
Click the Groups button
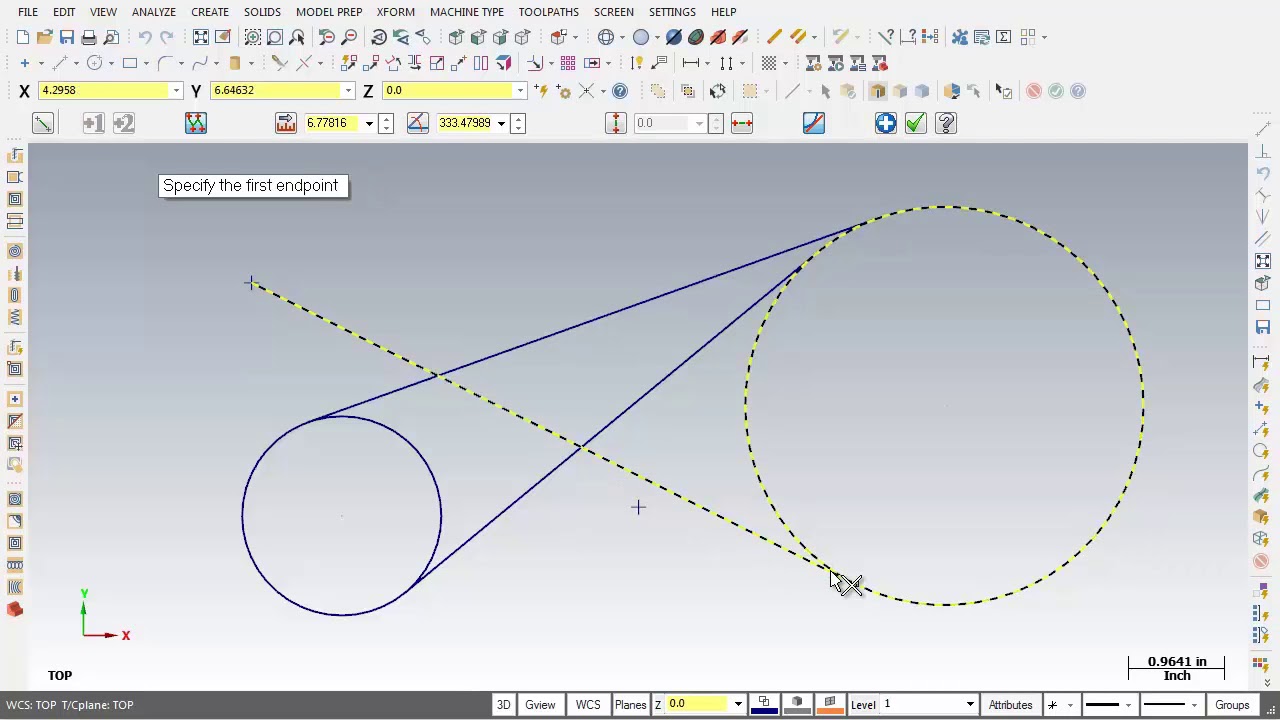click(x=1232, y=705)
